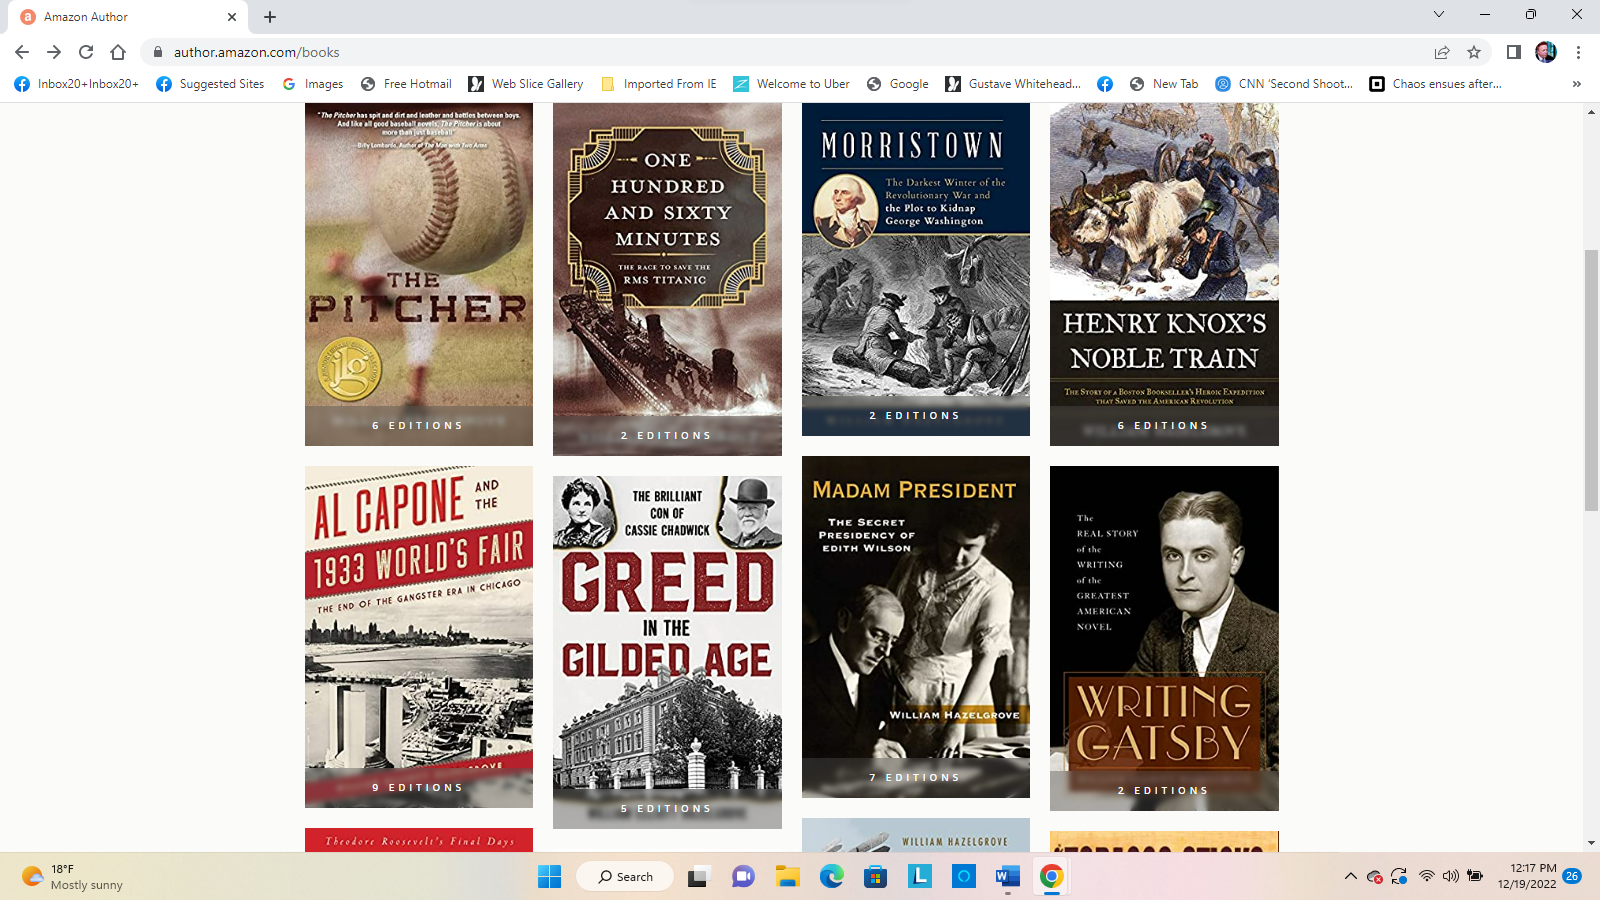Open the Free Hotmail bookmark

click(x=406, y=84)
